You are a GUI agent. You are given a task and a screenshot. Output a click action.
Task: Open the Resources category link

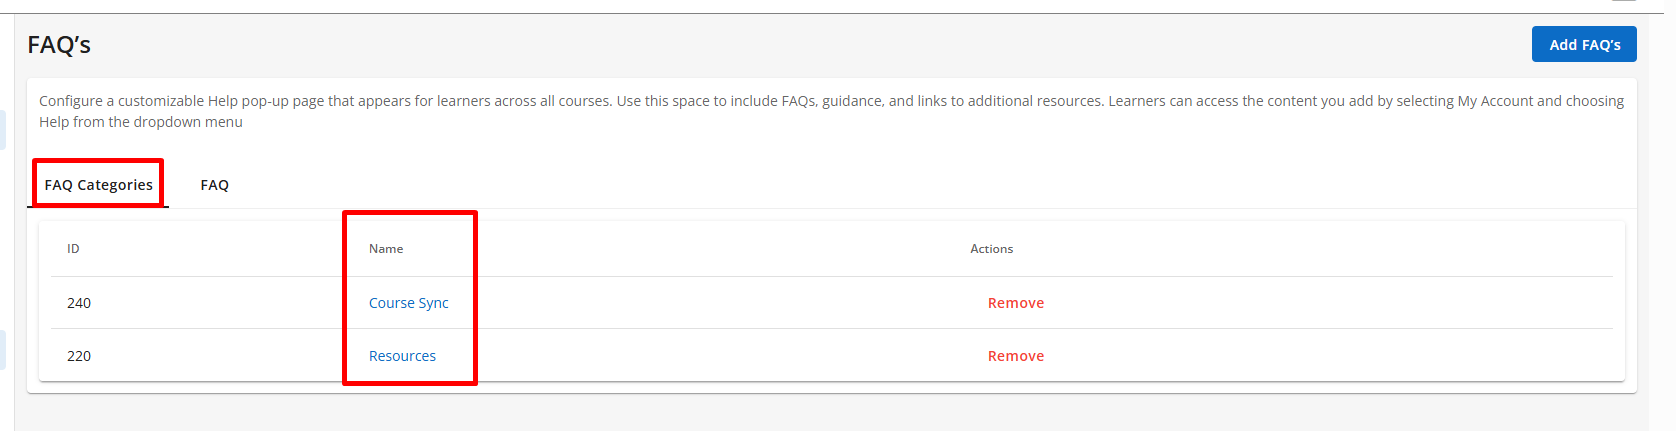(402, 356)
